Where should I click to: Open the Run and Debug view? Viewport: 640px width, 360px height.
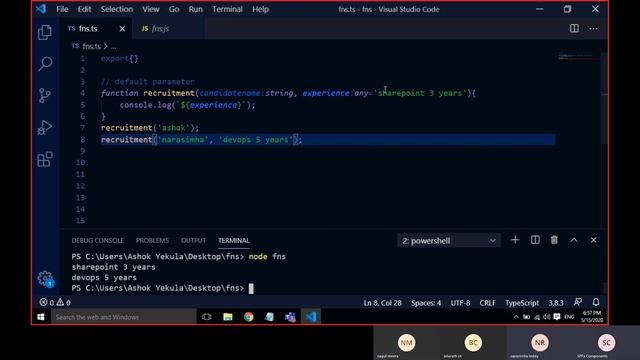[45, 127]
